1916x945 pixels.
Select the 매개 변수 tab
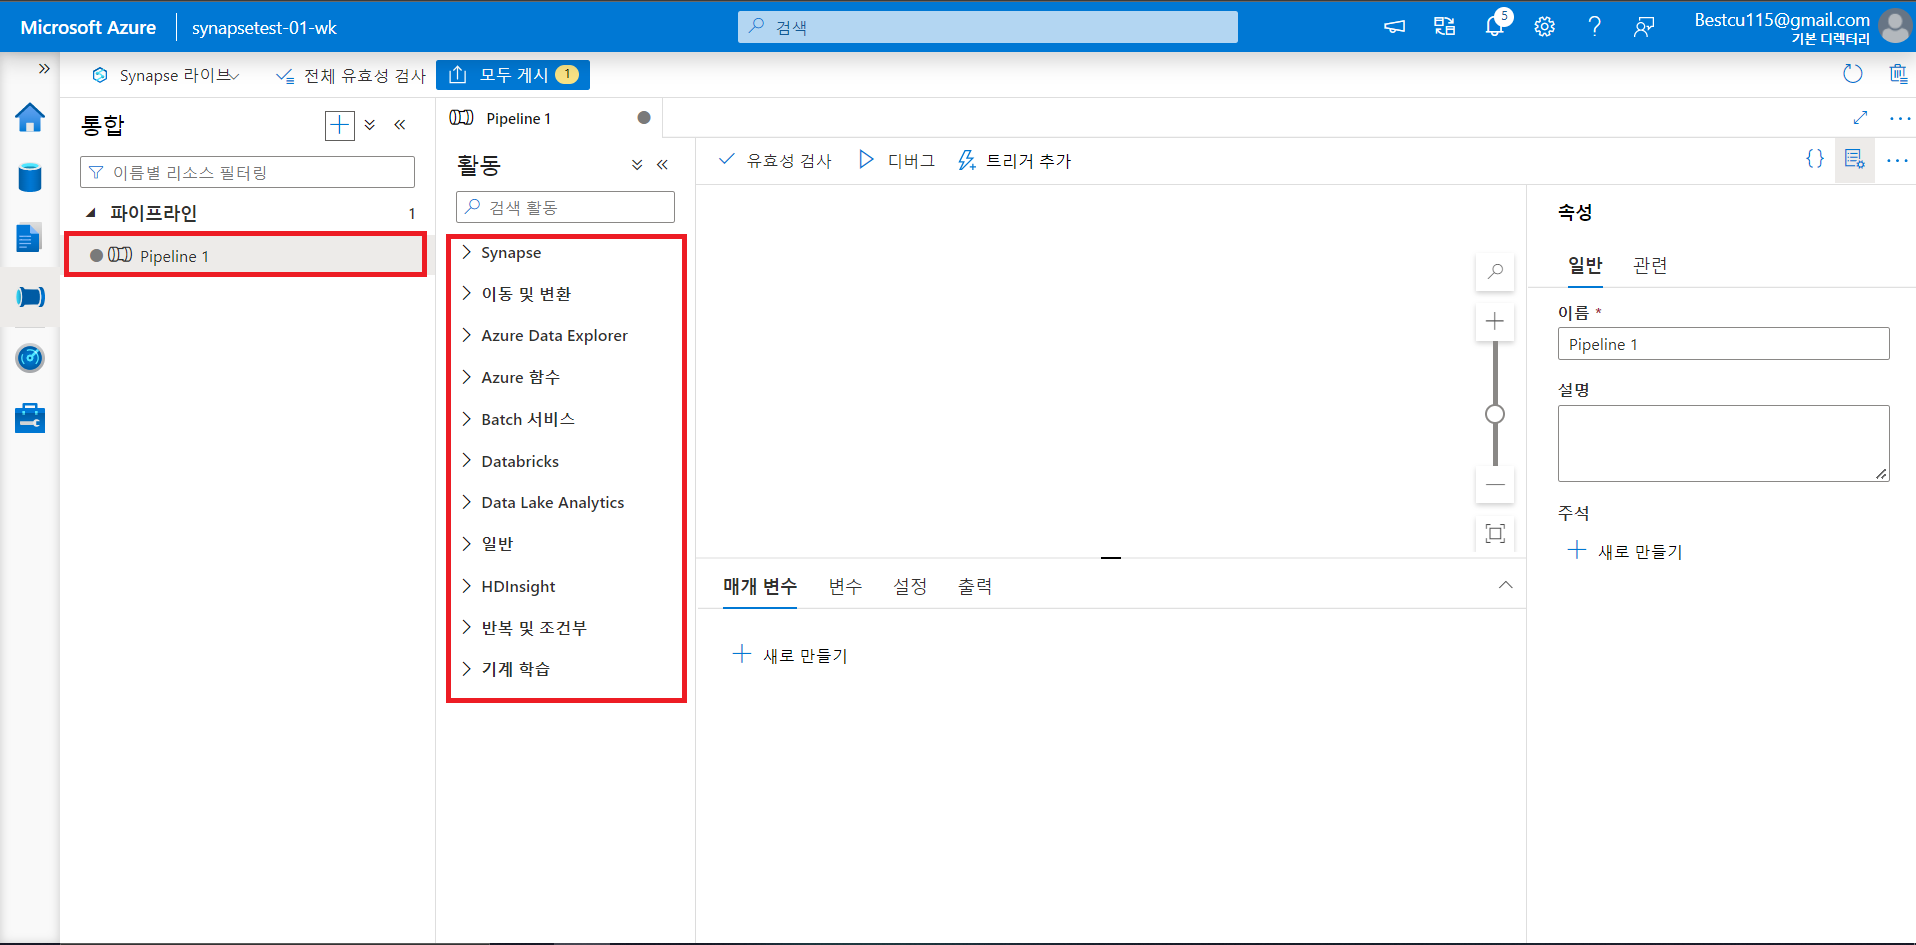(760, 586)
